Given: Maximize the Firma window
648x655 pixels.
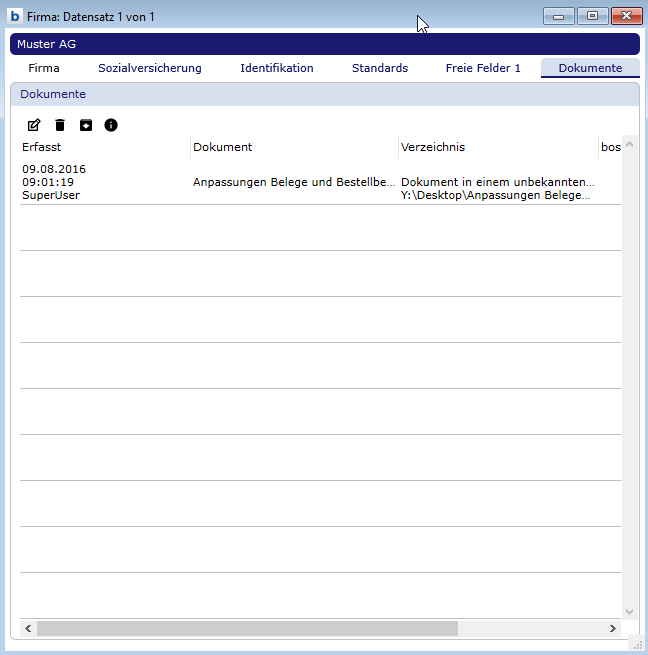Looking at the screenshot, I should pos(592,17).
